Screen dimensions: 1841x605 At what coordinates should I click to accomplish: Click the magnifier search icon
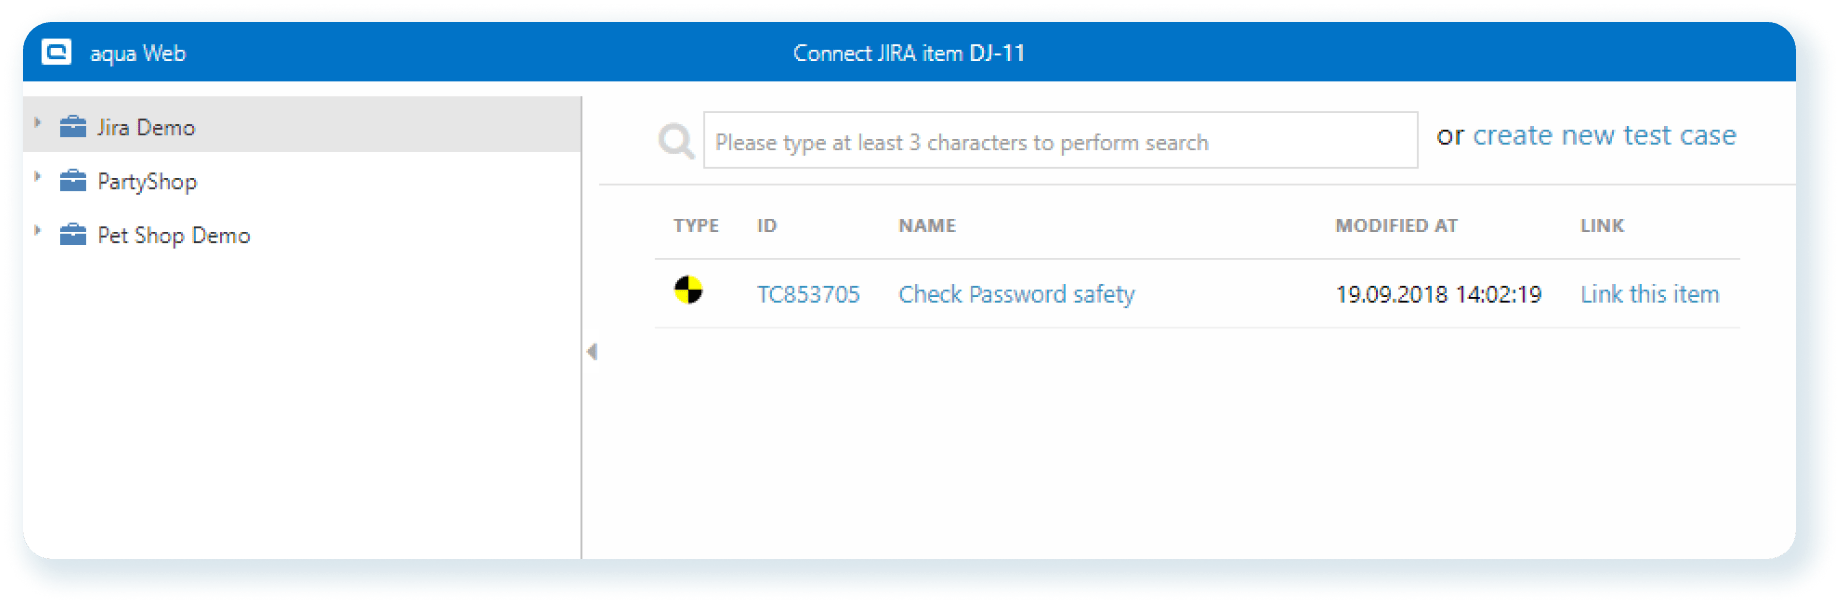click(x=676, y=141)
